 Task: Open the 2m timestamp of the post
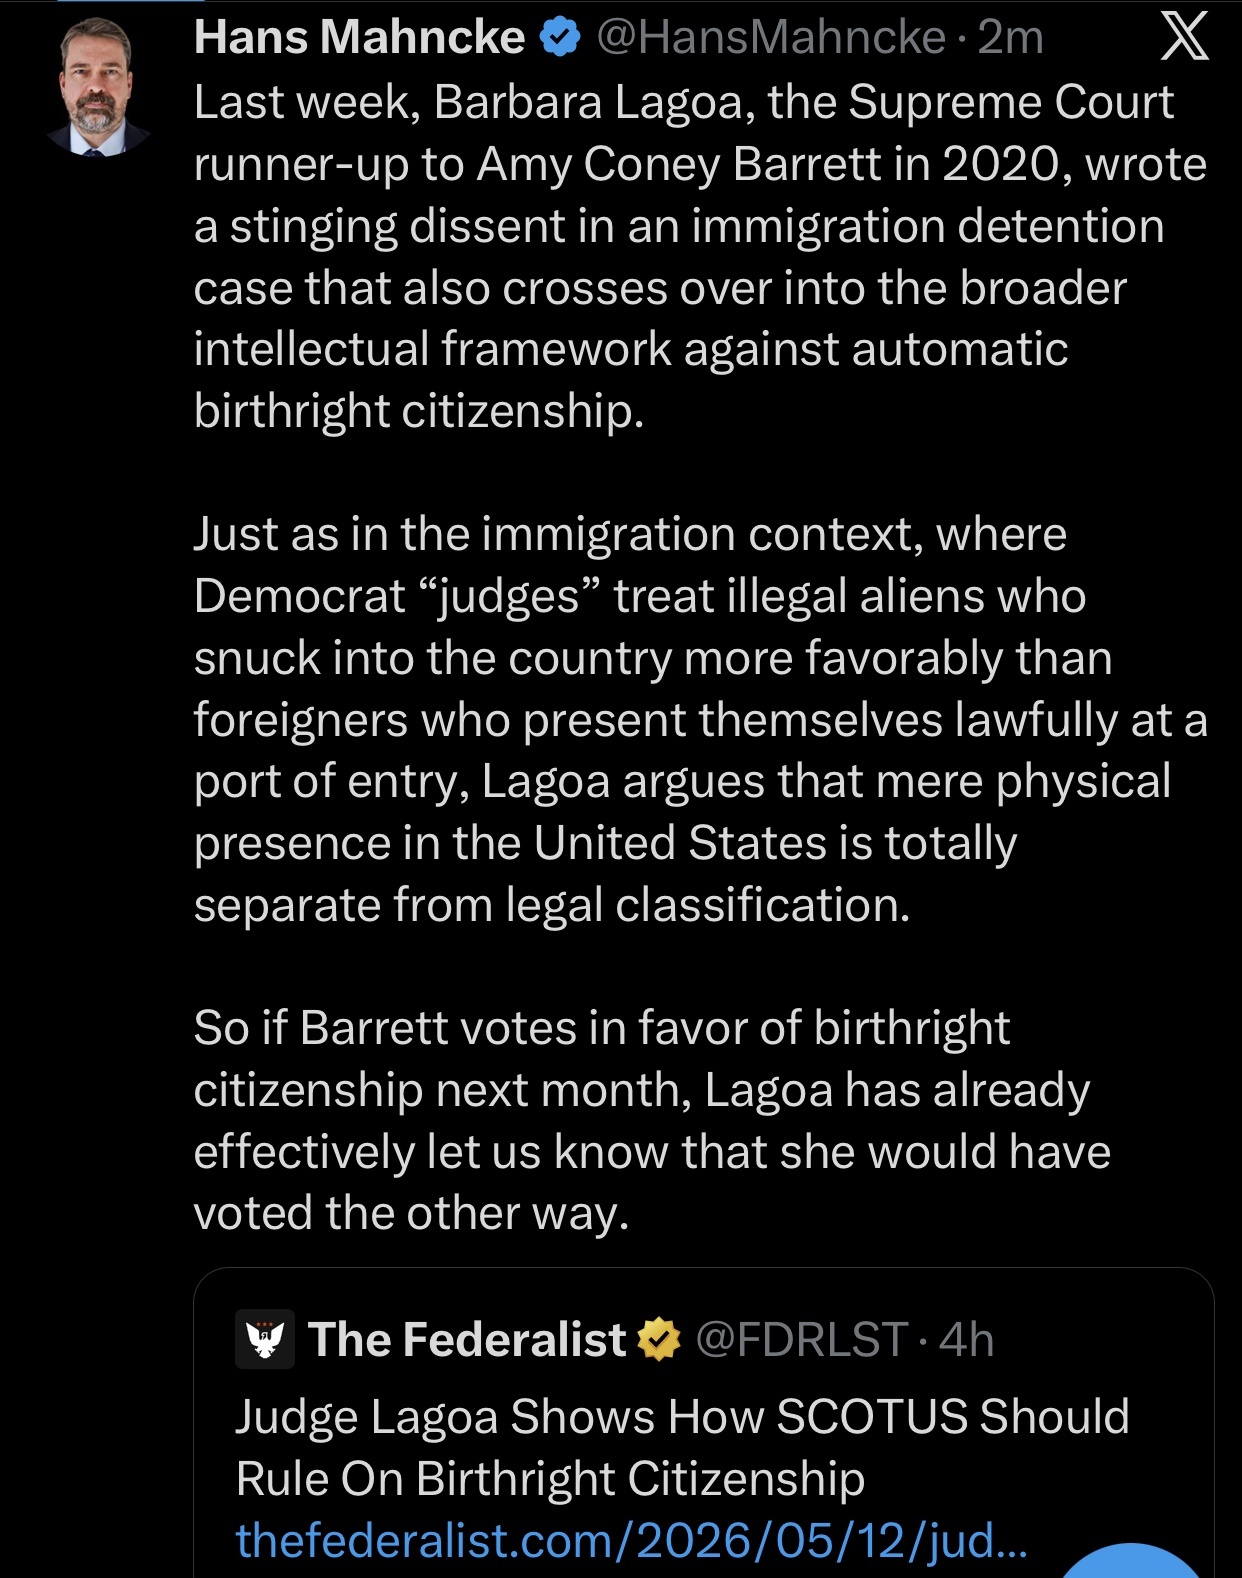click(1011, 37)
